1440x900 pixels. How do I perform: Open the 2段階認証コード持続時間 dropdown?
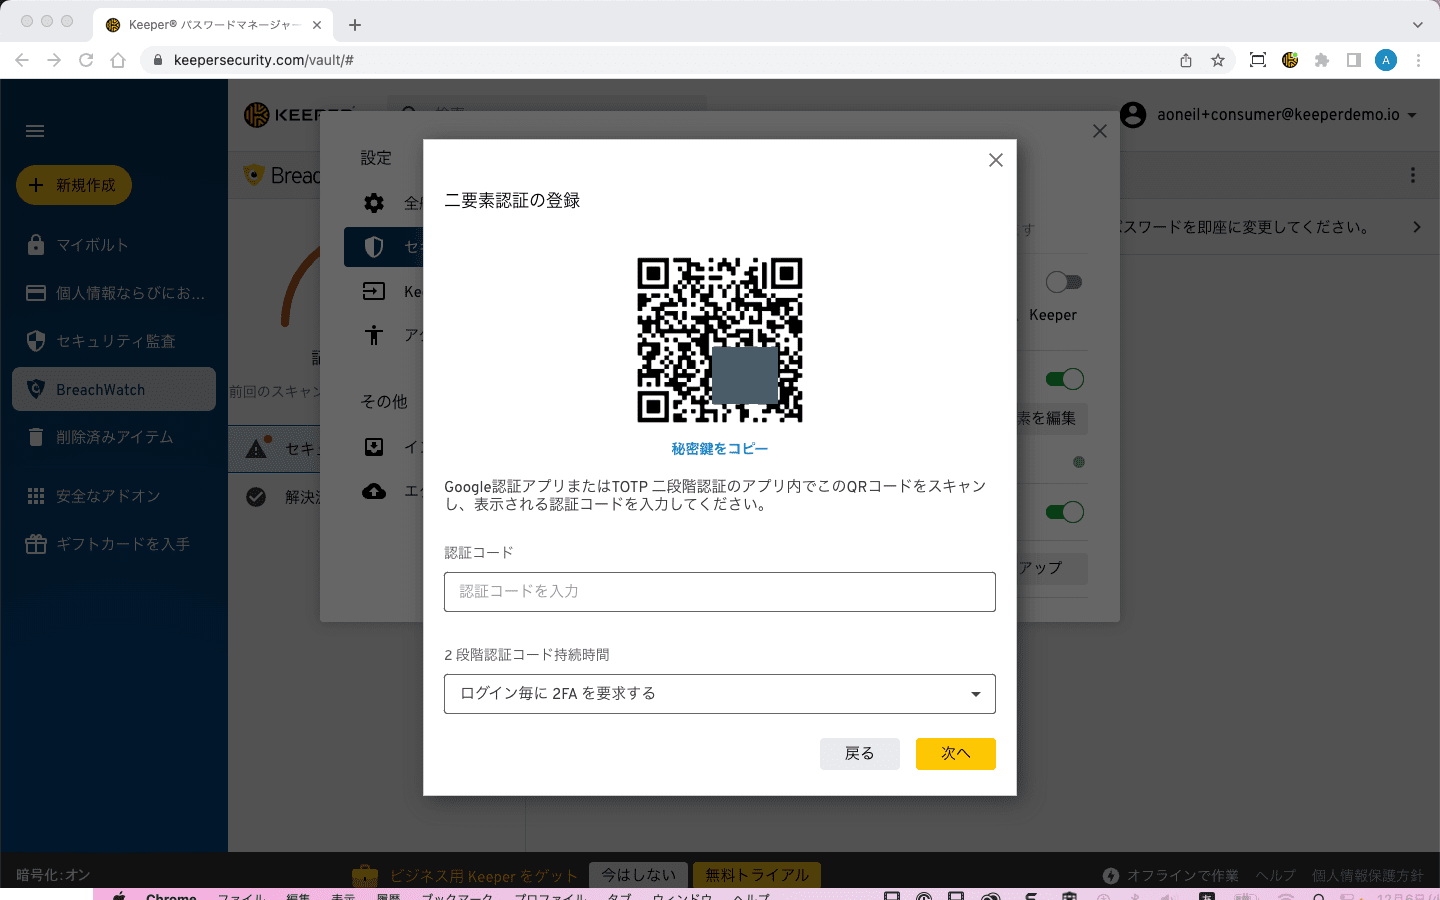coord(719,694)
